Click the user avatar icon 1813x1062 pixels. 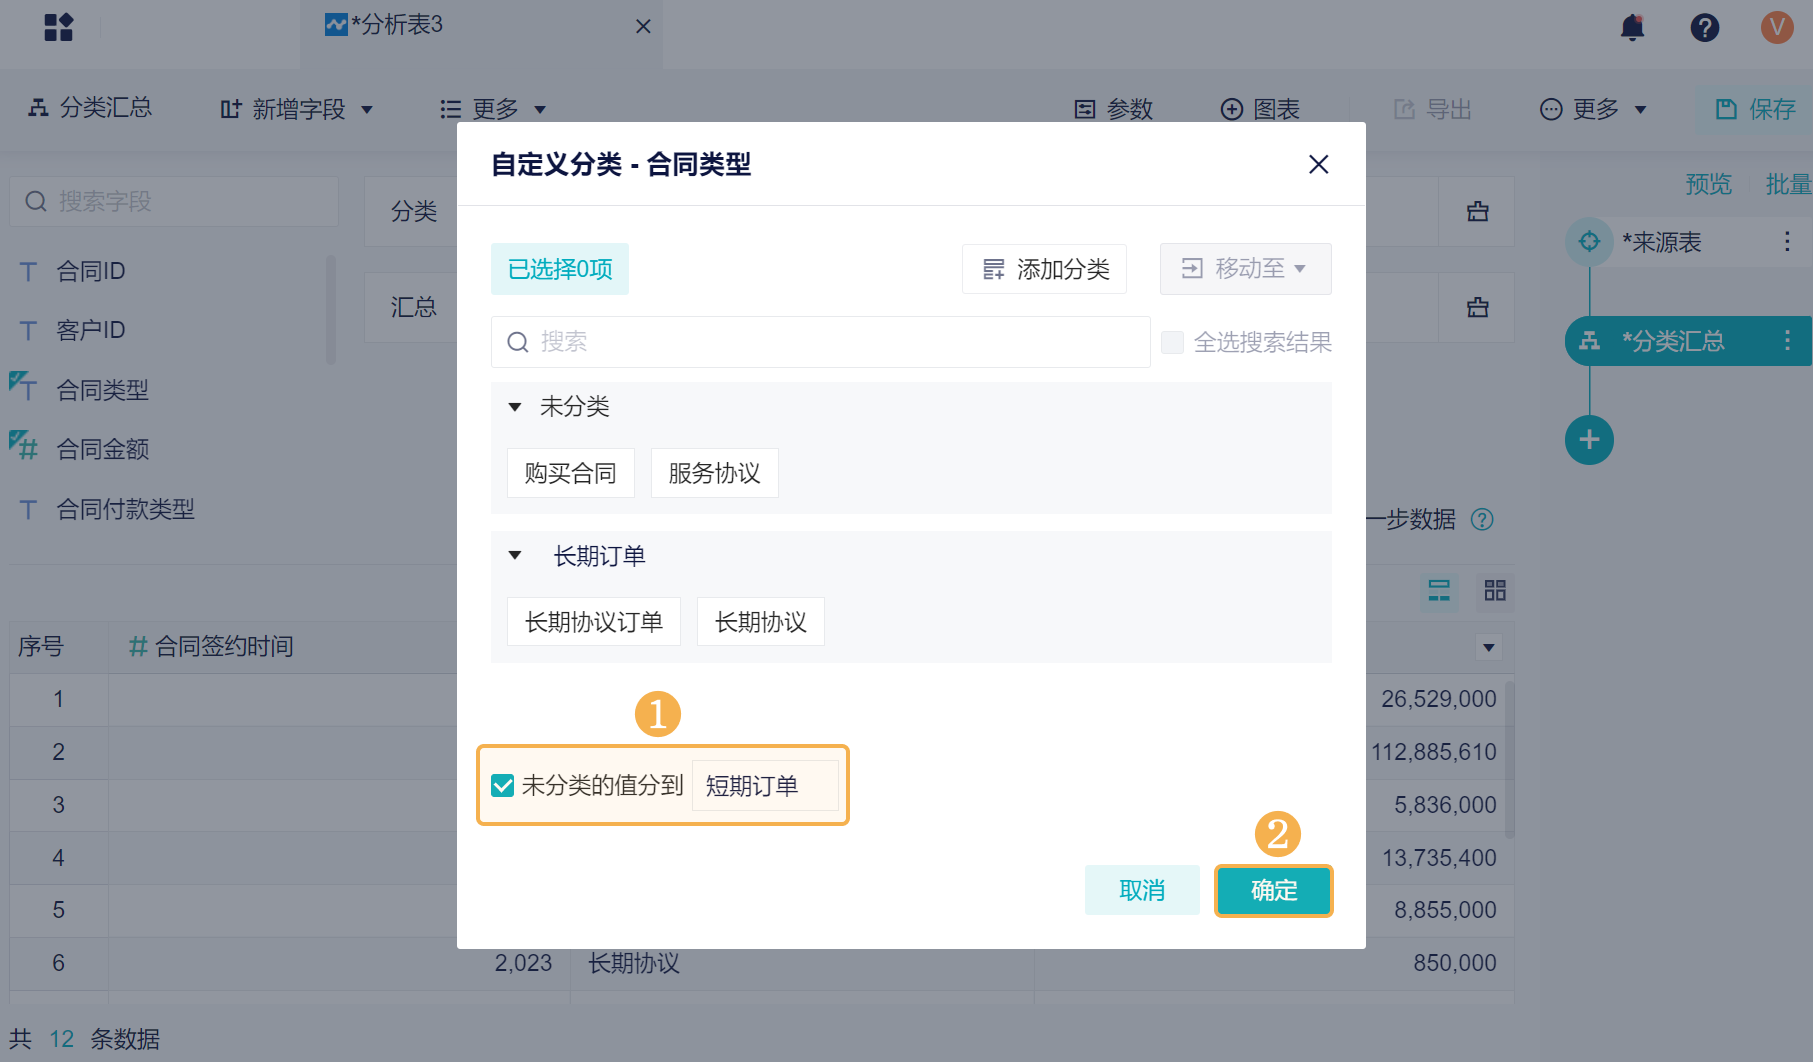point(1777,27)
